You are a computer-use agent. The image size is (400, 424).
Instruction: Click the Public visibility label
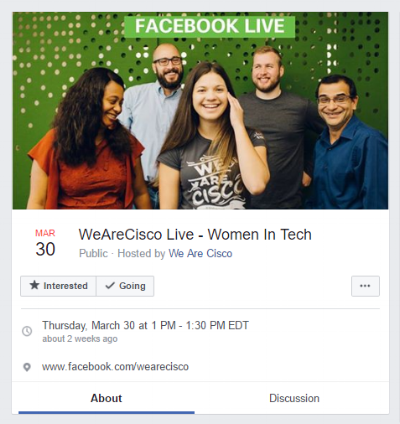tap(93, 253)
